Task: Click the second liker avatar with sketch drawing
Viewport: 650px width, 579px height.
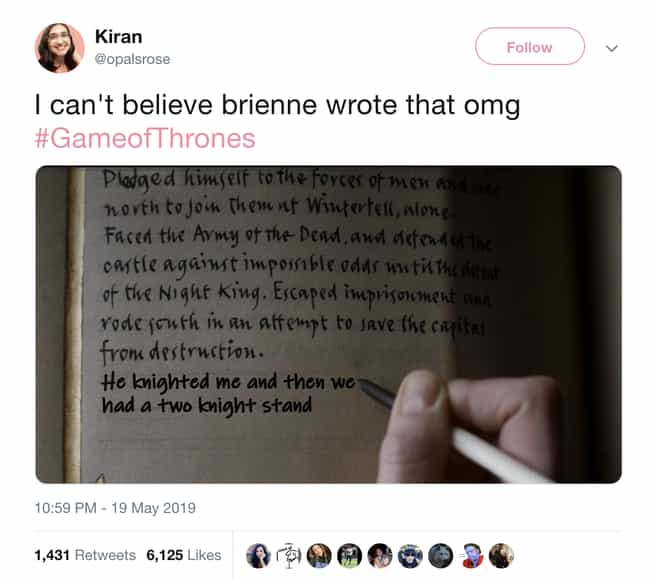Action: (x=289, y=555)
